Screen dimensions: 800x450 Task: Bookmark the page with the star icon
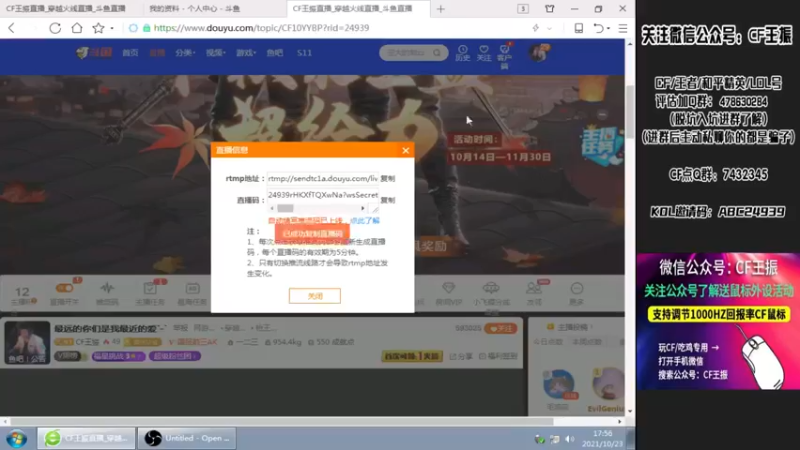pos(98,28)
